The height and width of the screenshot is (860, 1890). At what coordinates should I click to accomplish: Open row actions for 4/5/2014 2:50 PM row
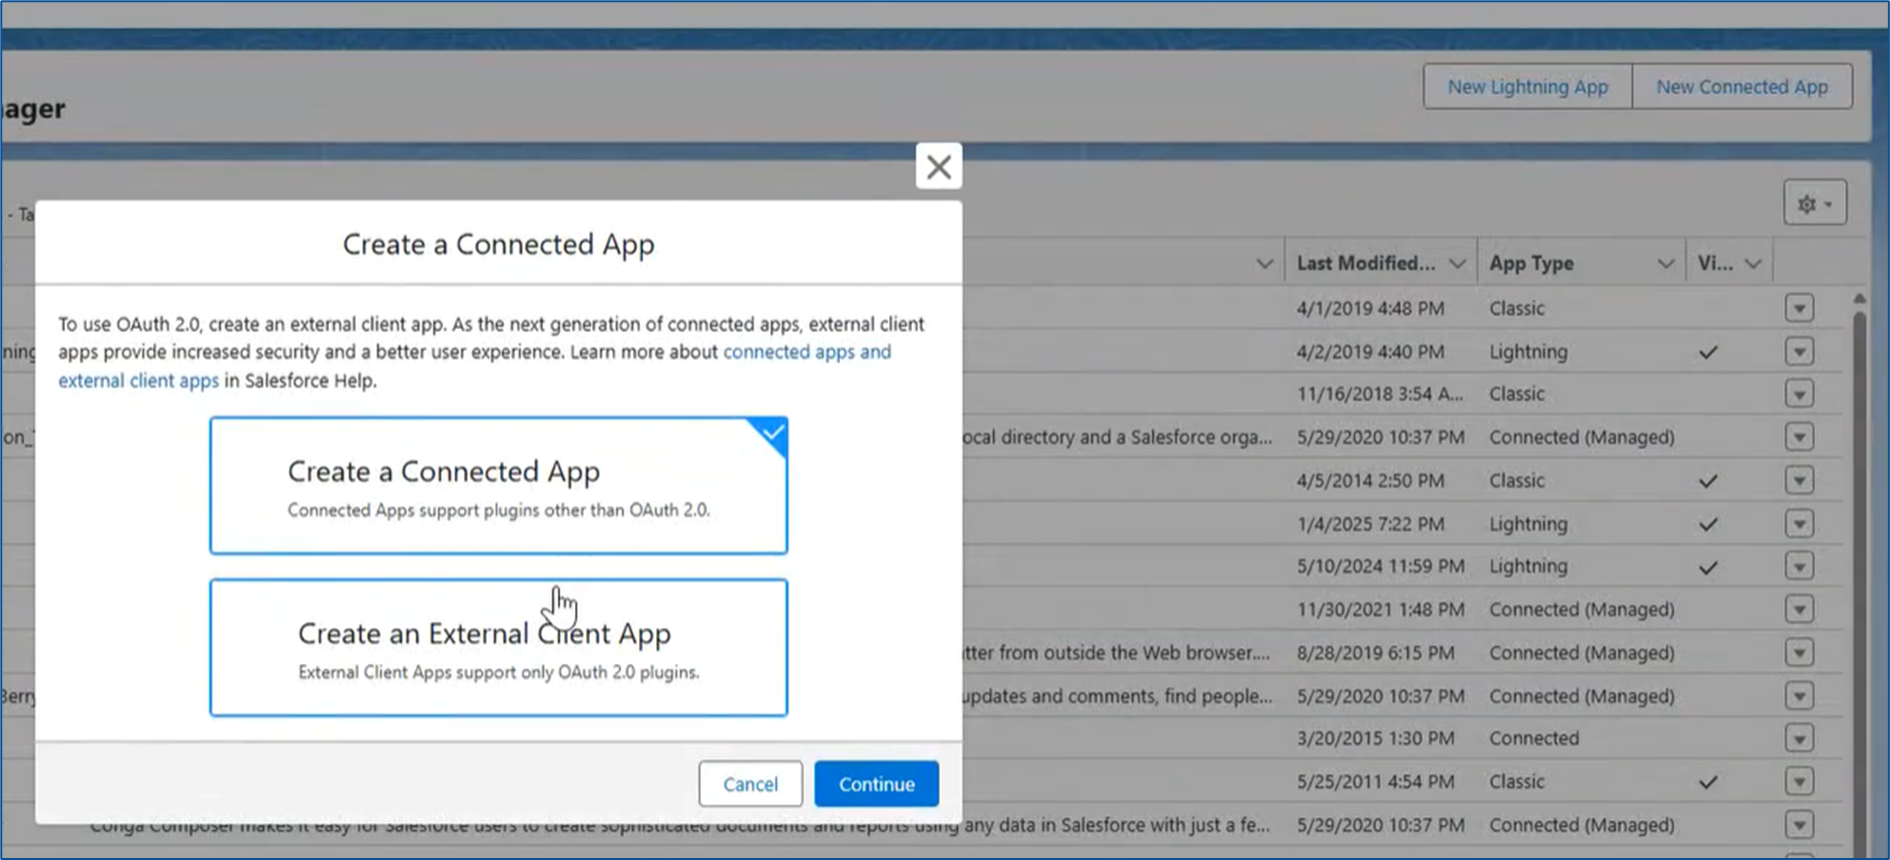coord(1799,481)
